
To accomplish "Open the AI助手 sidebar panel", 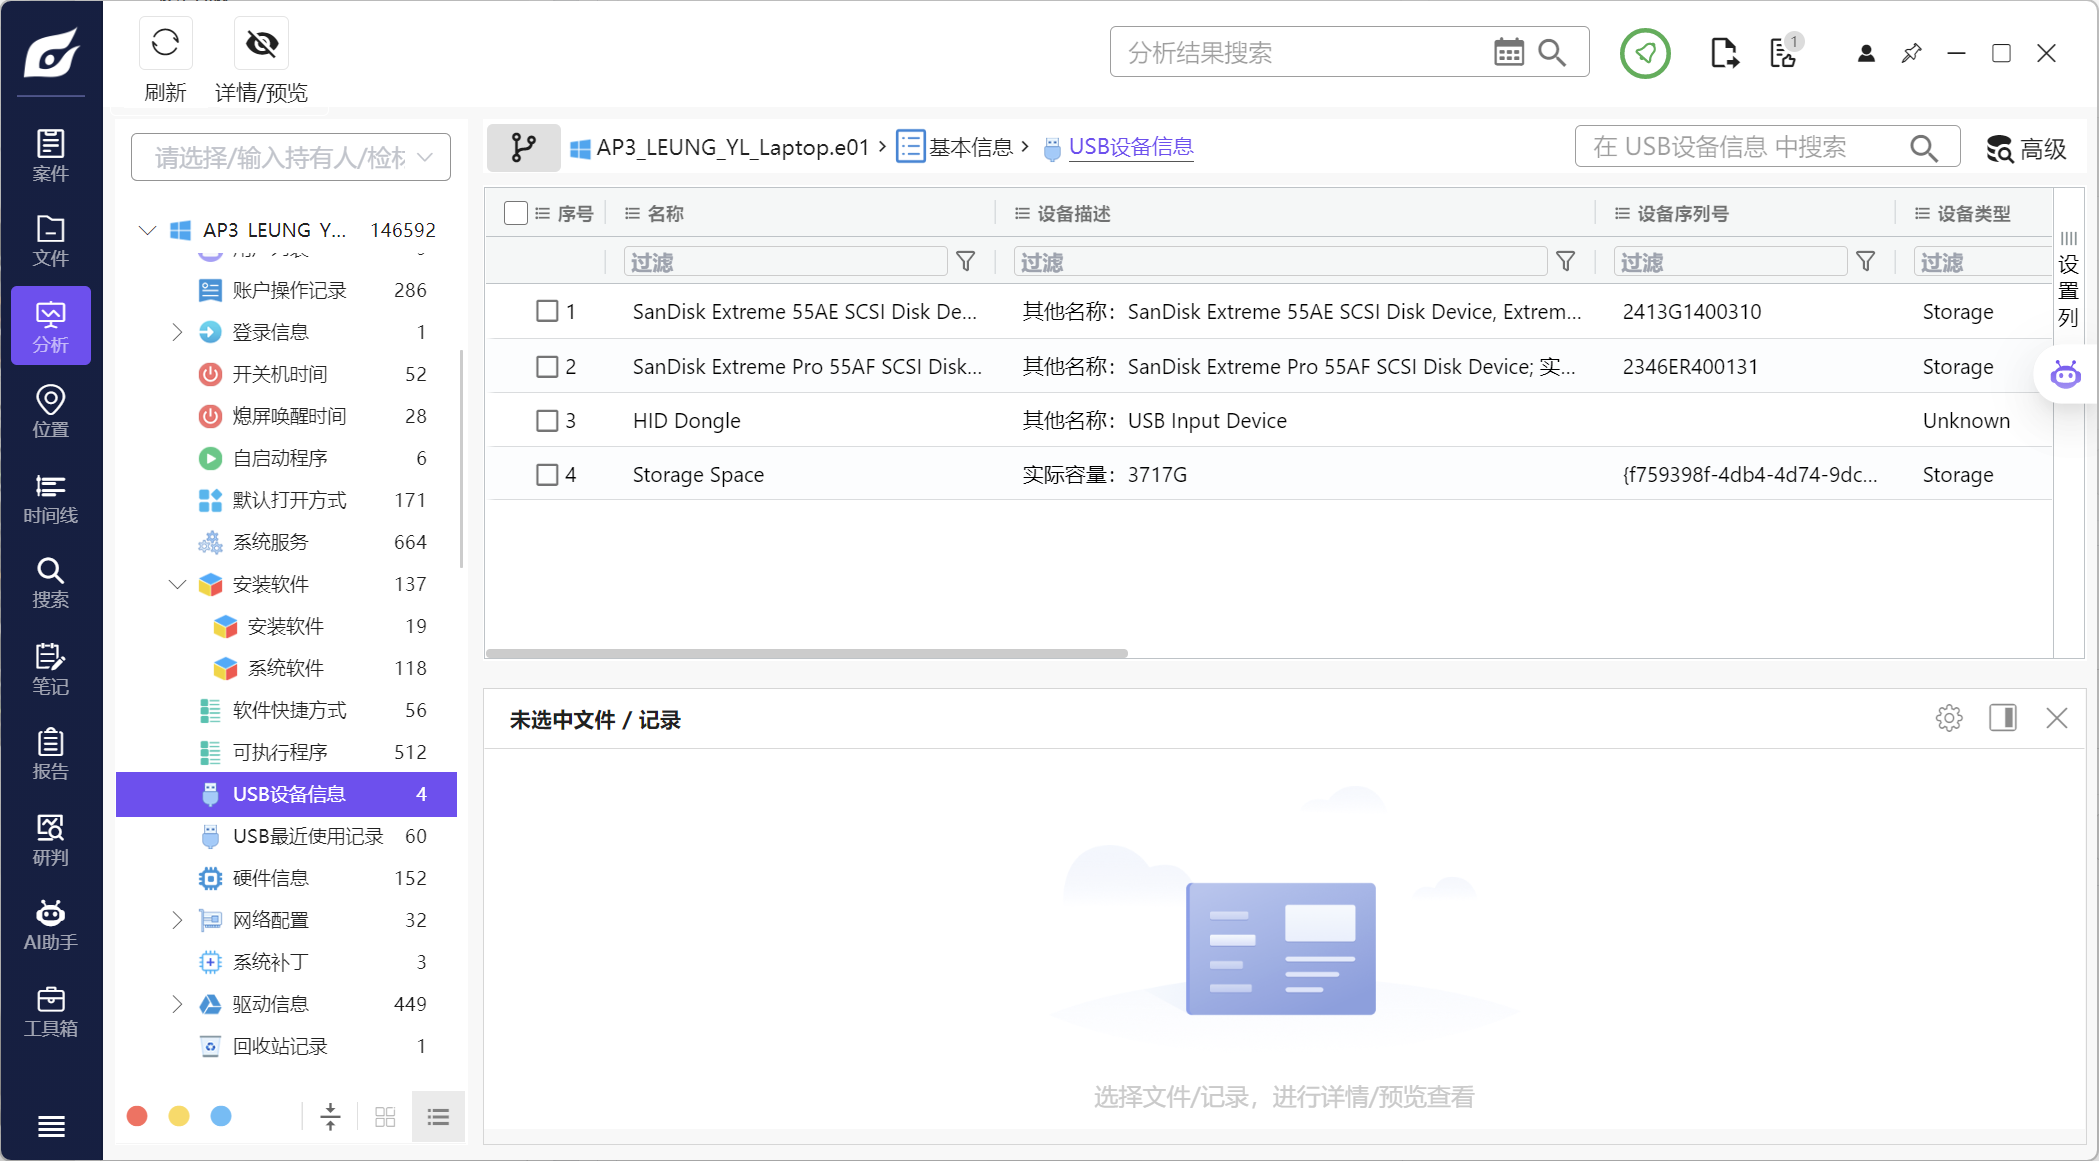I will [50, 924].
